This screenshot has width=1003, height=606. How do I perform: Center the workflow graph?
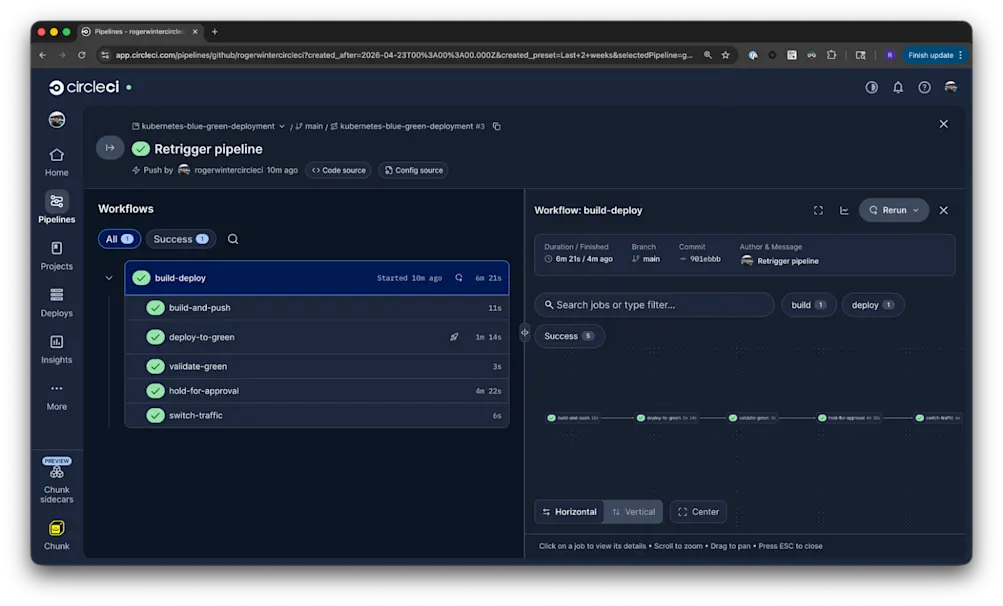point(698,512)
